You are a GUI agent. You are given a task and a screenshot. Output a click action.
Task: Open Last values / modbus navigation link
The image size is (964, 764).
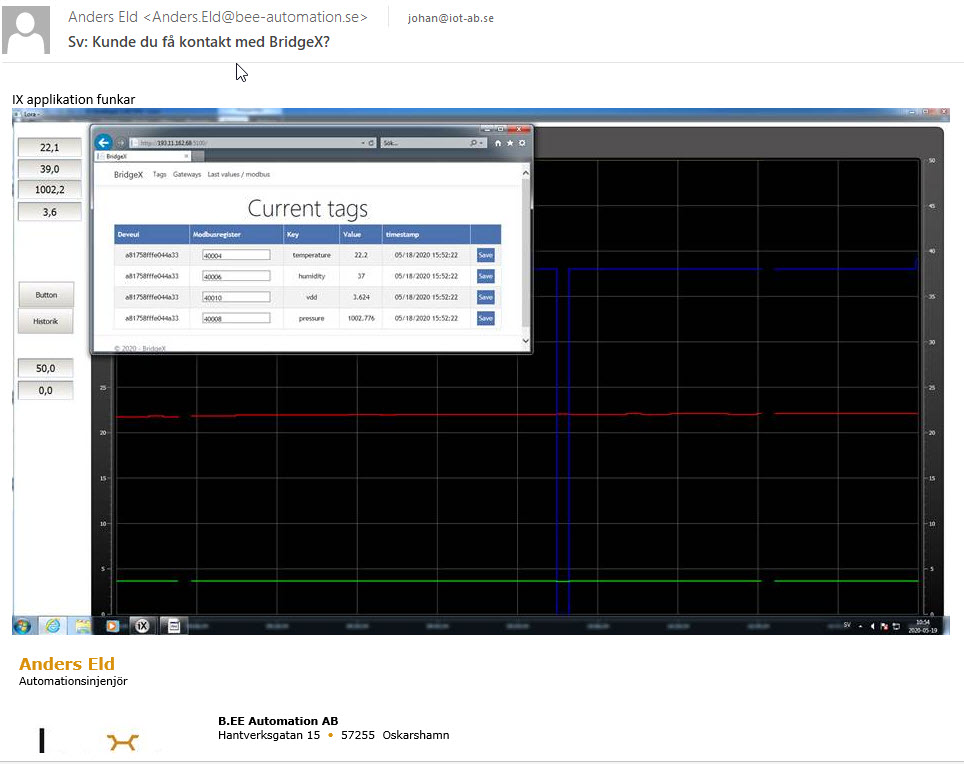click(x=239, y=175)
